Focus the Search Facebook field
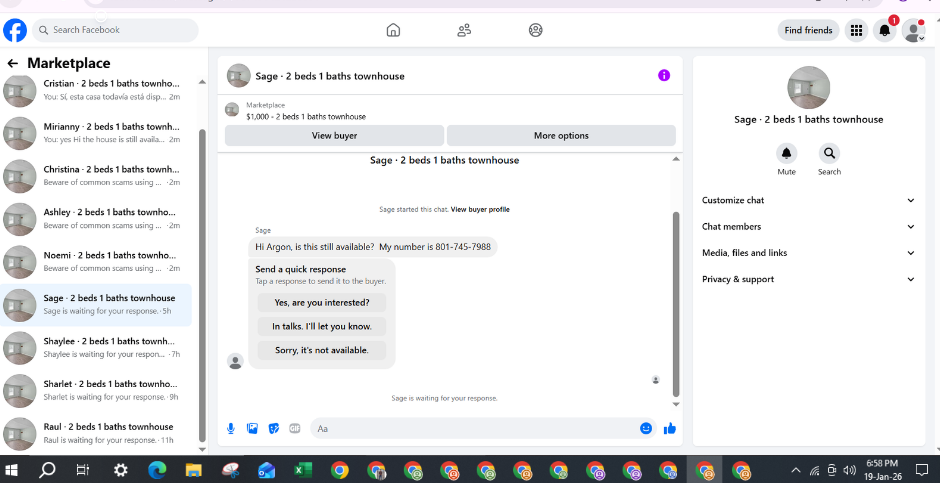This screenshot has height=483, width=940. [x=115, y=30]
